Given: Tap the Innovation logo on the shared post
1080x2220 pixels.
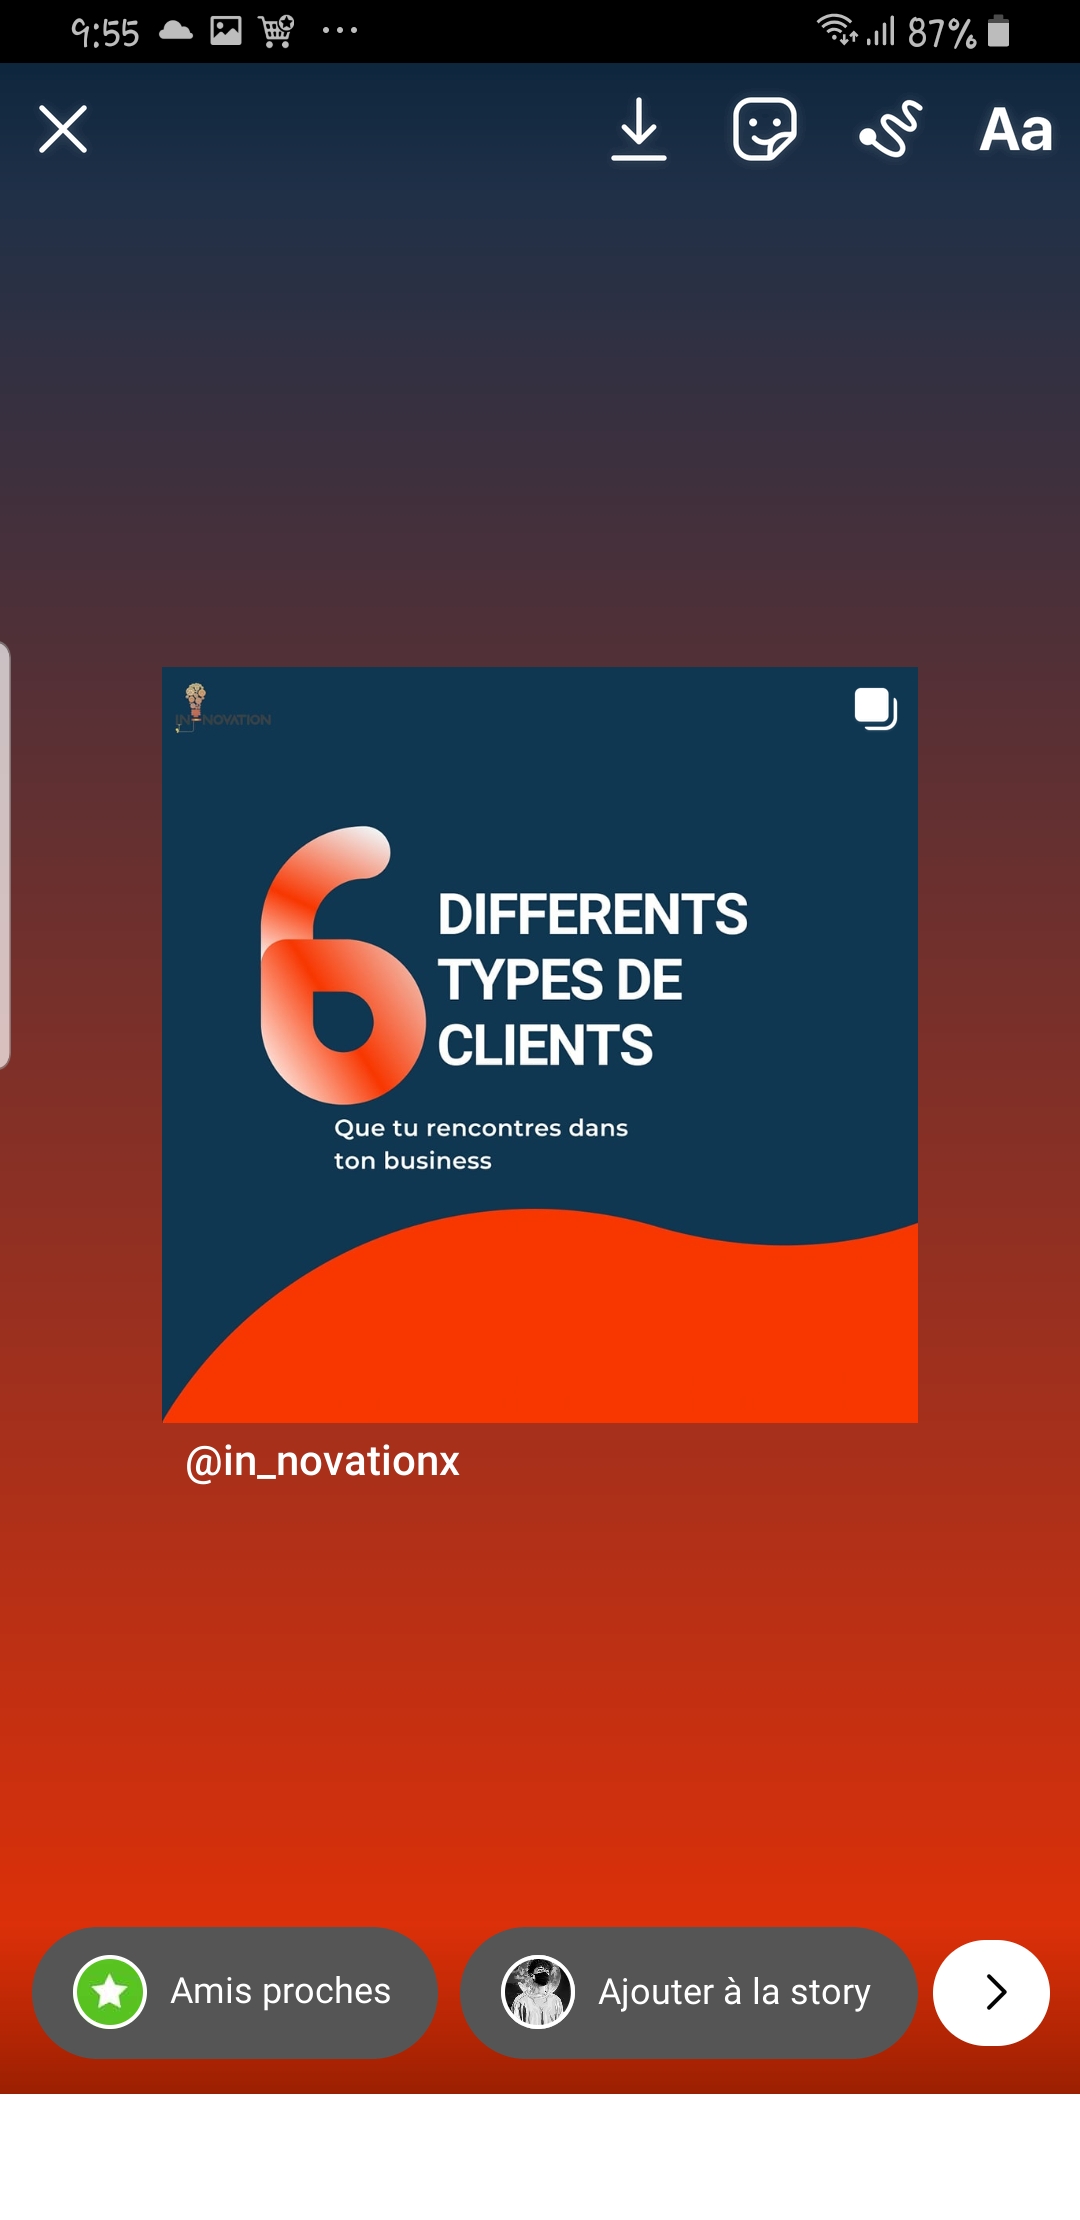Looking at the screenshot, I should pos(222,709).
